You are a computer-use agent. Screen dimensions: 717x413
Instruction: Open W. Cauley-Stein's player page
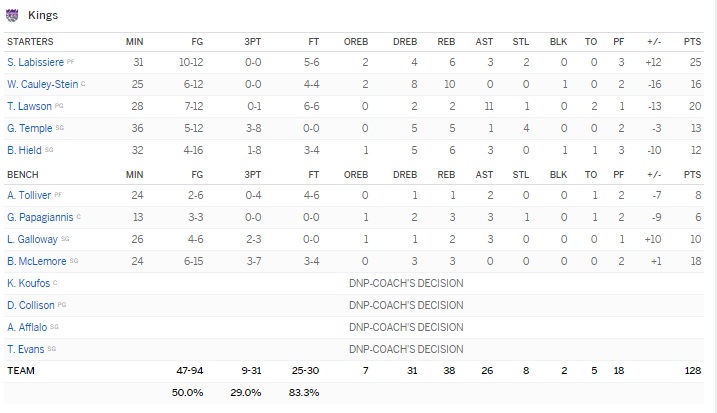click(41, 84)
